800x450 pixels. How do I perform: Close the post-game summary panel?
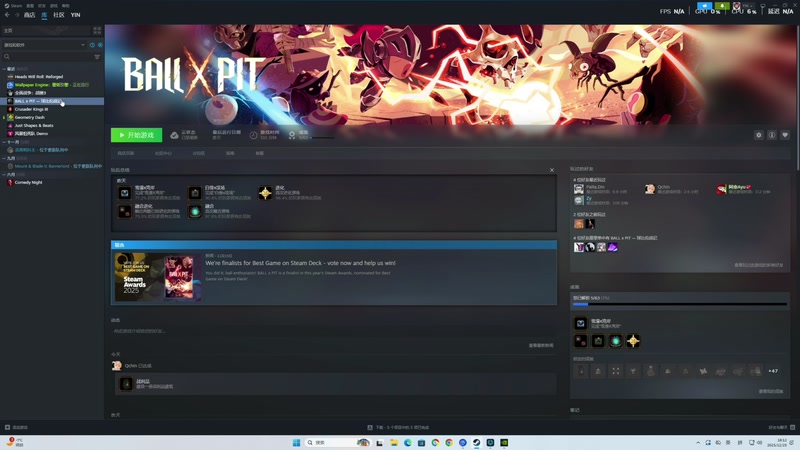(552, 170)
